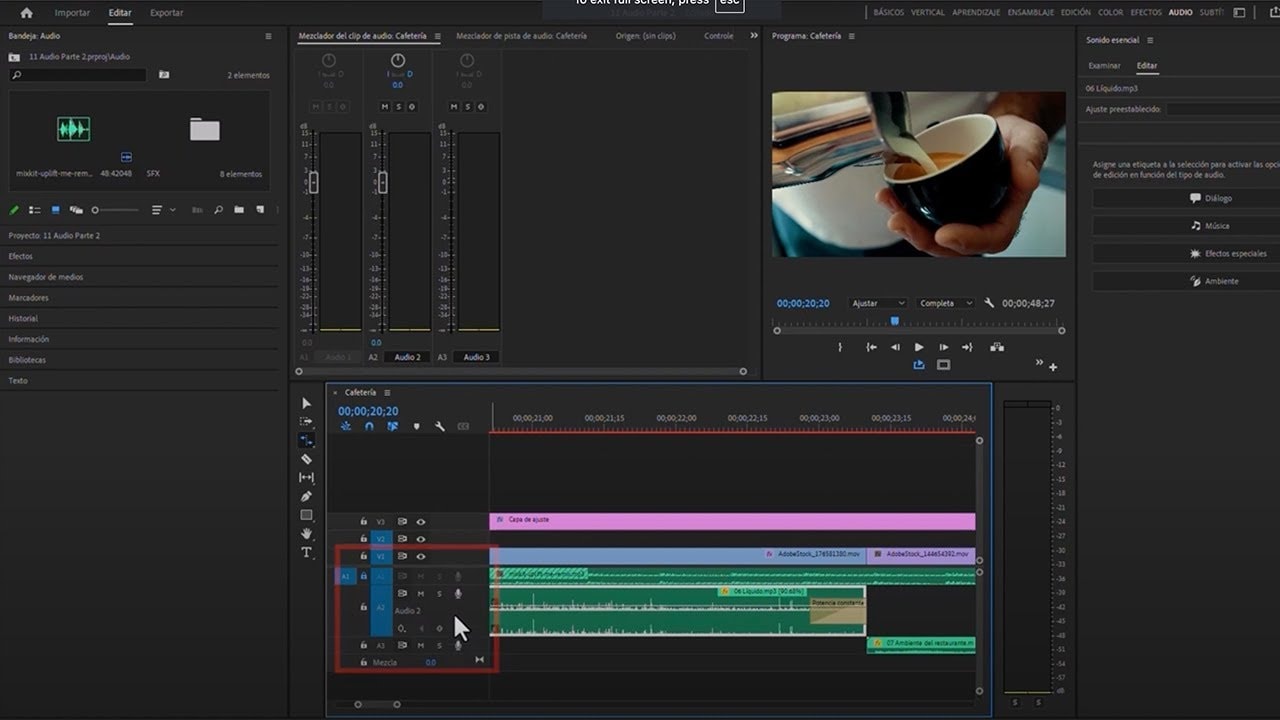This screenshot has height=720, width=1280.
Task: Hide the V1 video track
Action: coord(421,556)
